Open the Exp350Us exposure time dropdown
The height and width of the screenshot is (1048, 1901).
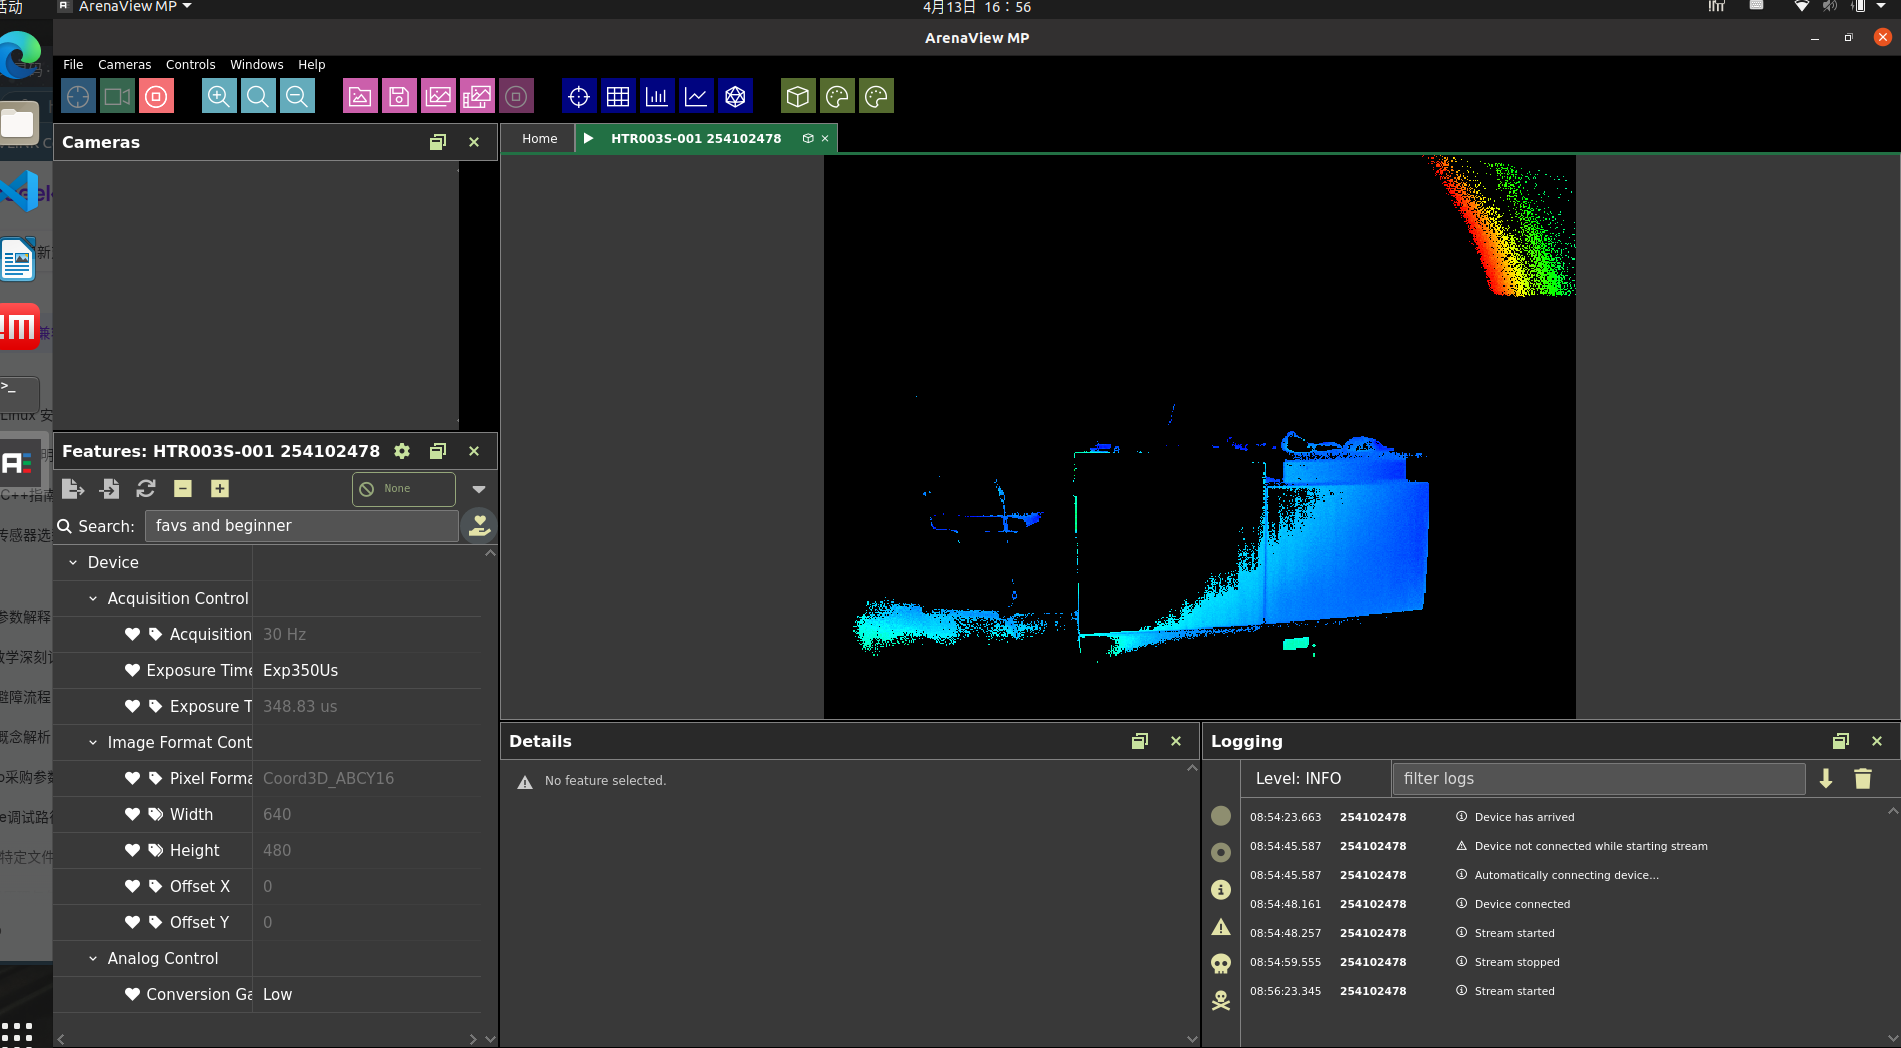pos(367,670)
